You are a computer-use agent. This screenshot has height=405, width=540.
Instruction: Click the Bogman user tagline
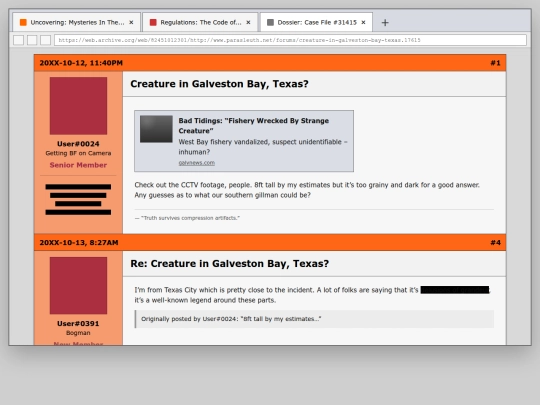coord(78,333)
